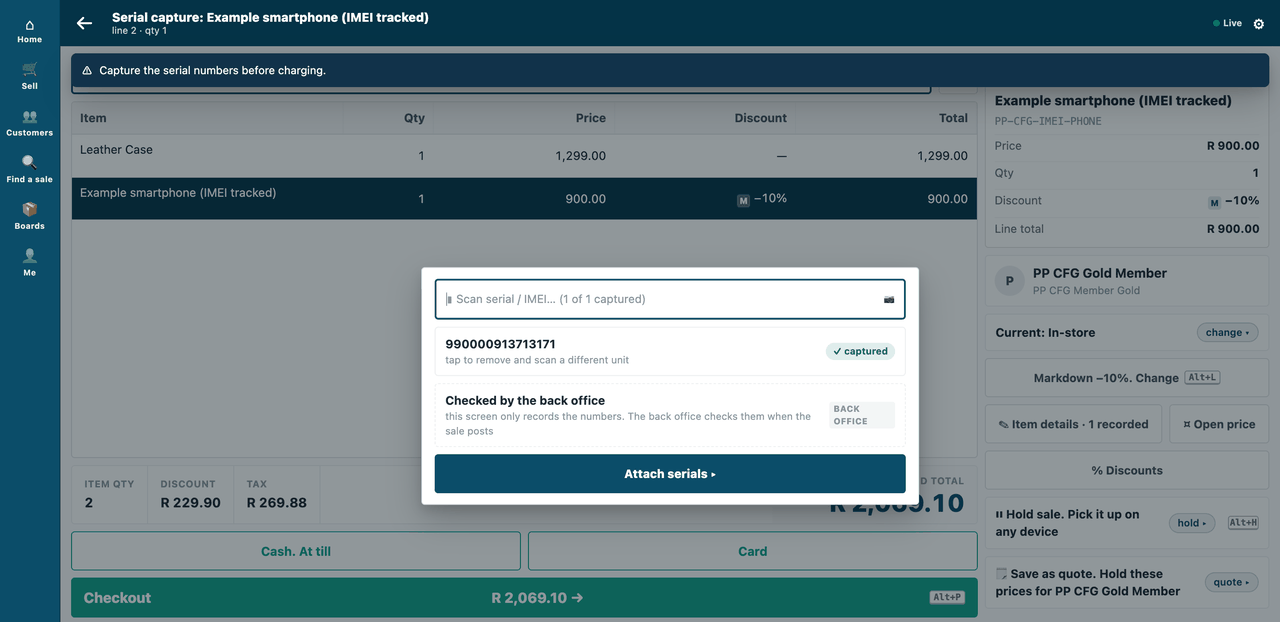The image size is (1280, 622).
Task: Click the Scan serial / IMEI input field
Action: pyautogui.click(x=670, y=299)
